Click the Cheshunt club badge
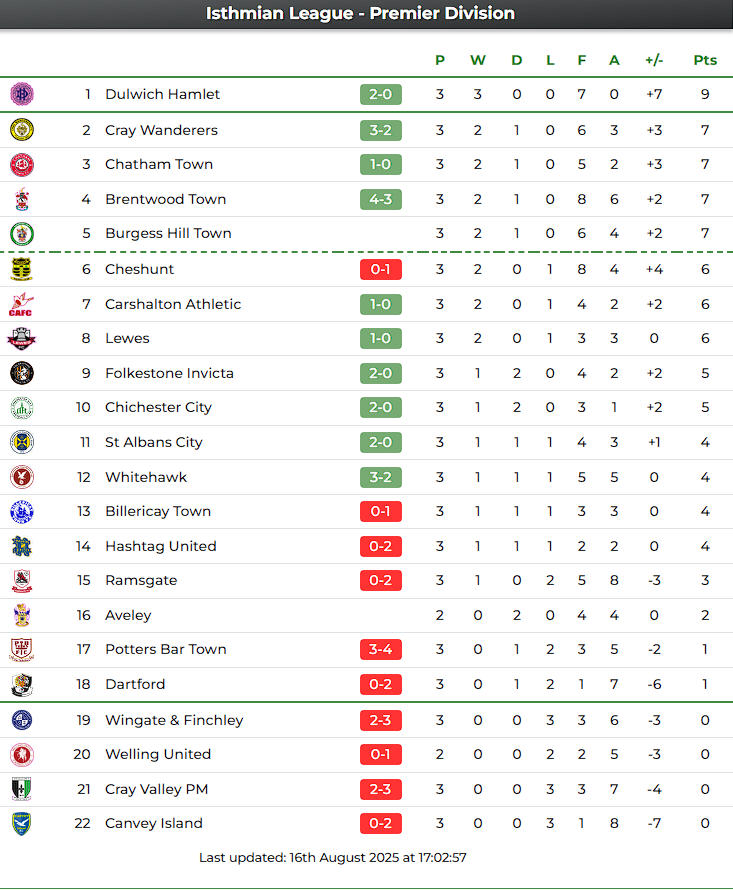Viewport: 733px width, 890px height. click(x=21, y=269)
